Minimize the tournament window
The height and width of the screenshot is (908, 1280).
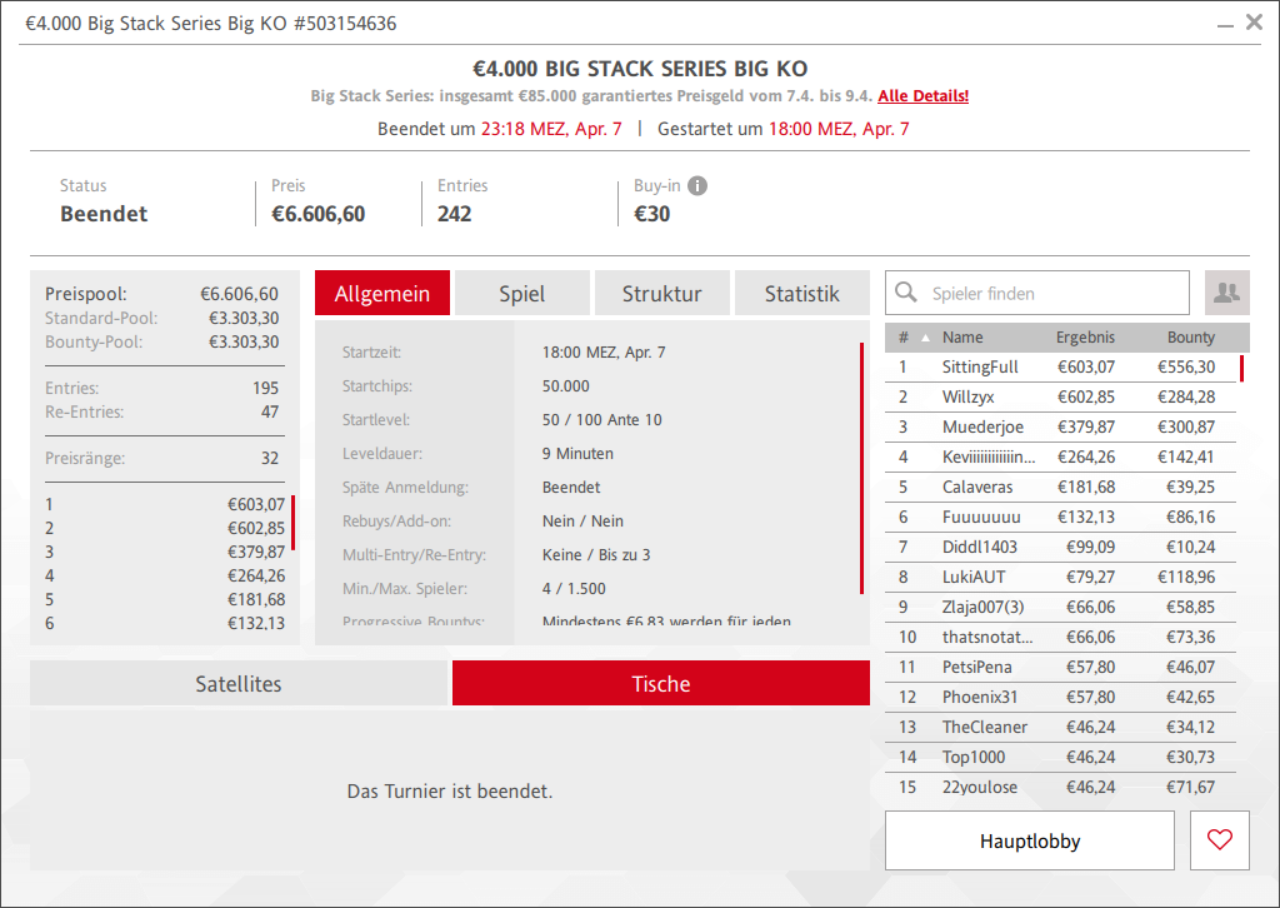(x=1225, y=25)
